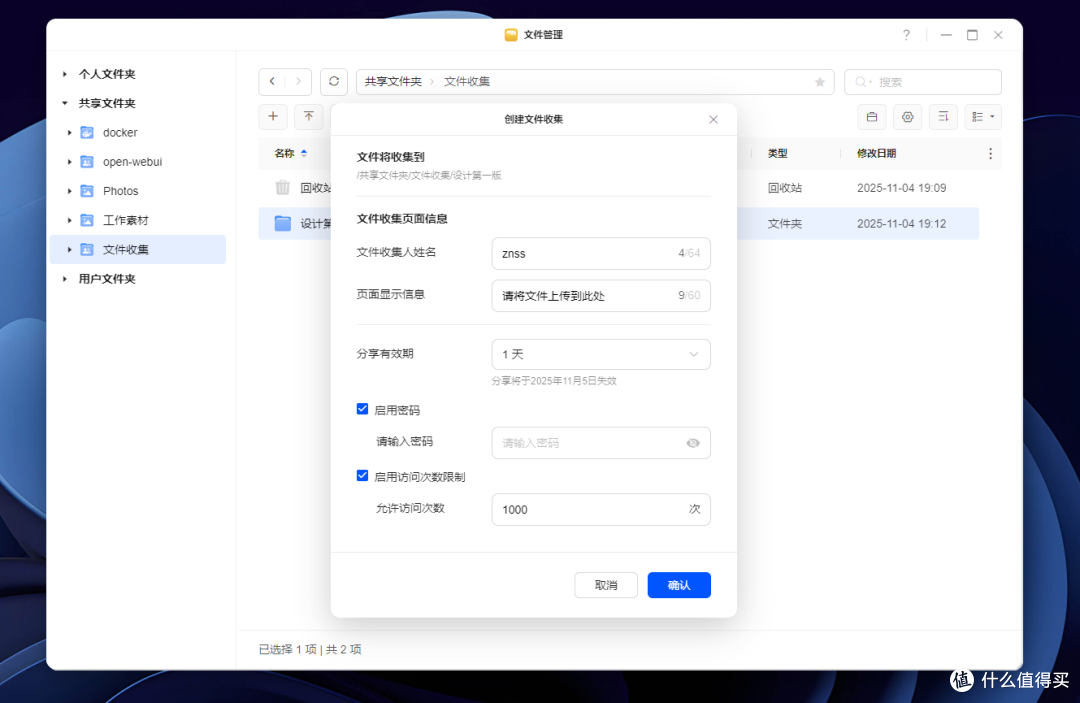This screenshot has height=703, width=1080.
Task: Click the 2025-11-04 19:12 date cell
Action: point(902,224)
